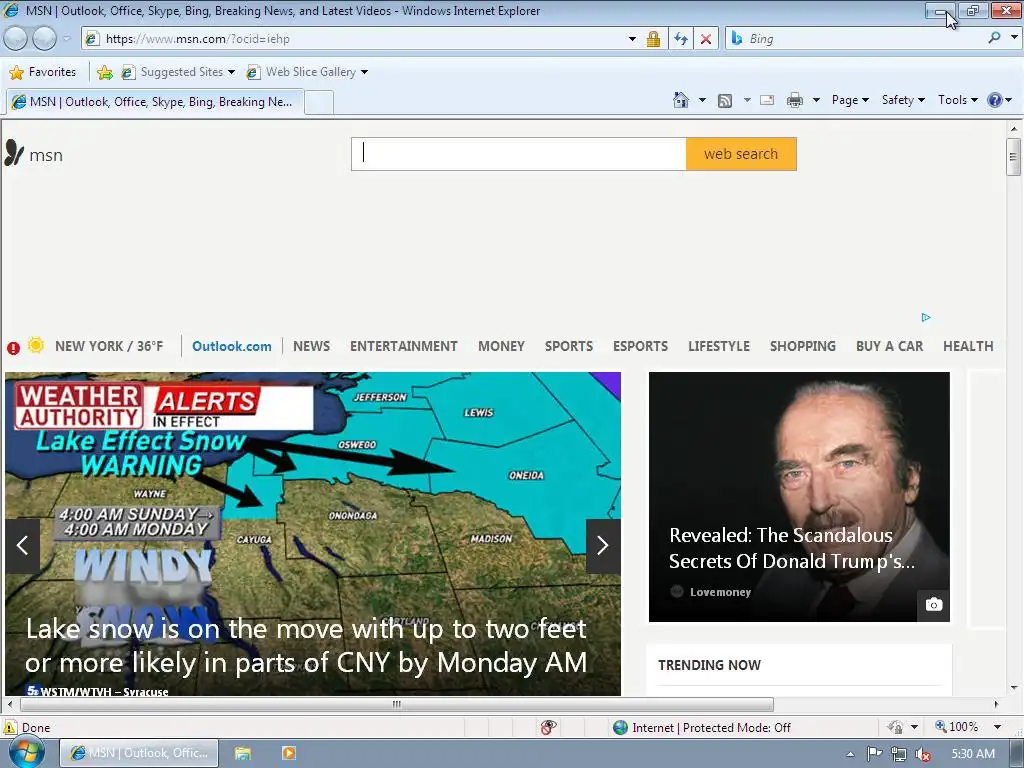Open the Donald Trump secrets gallery card

click(799, 497)
